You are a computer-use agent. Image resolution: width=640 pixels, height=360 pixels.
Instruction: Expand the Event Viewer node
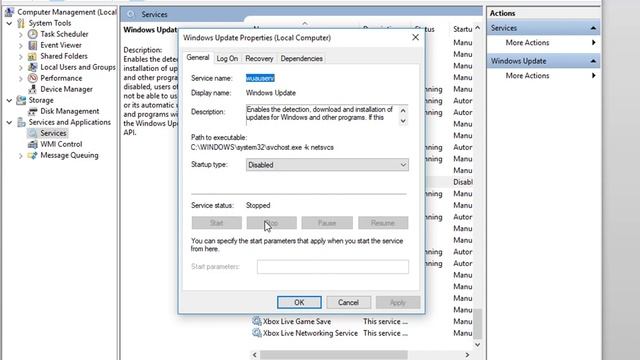[21, 46]
